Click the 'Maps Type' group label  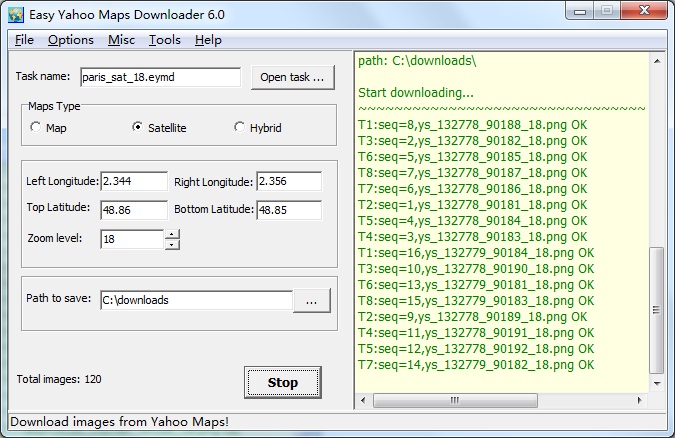[54, 106]
